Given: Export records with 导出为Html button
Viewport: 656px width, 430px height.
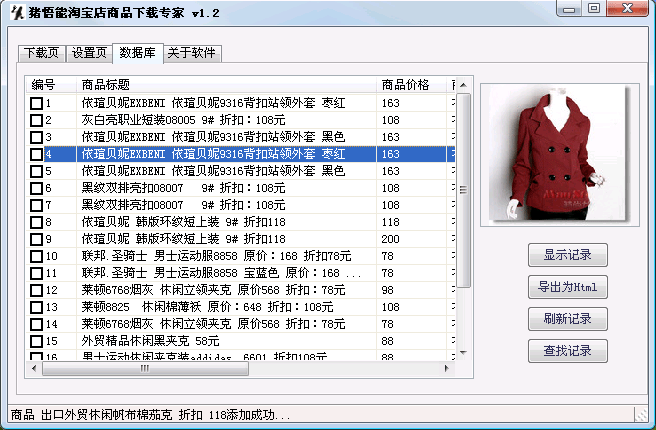Looking at the screenshot, I should click(x=568, y=287).
